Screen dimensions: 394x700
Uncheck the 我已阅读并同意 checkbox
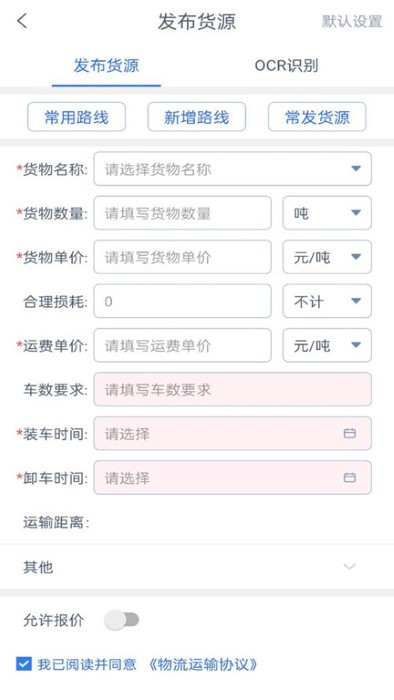click(x=24, y=664)
